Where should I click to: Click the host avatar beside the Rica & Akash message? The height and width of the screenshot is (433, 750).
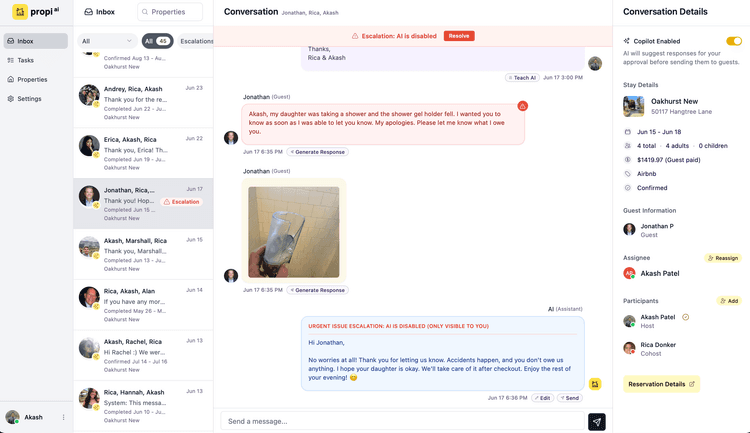click(x=595, y=63)
